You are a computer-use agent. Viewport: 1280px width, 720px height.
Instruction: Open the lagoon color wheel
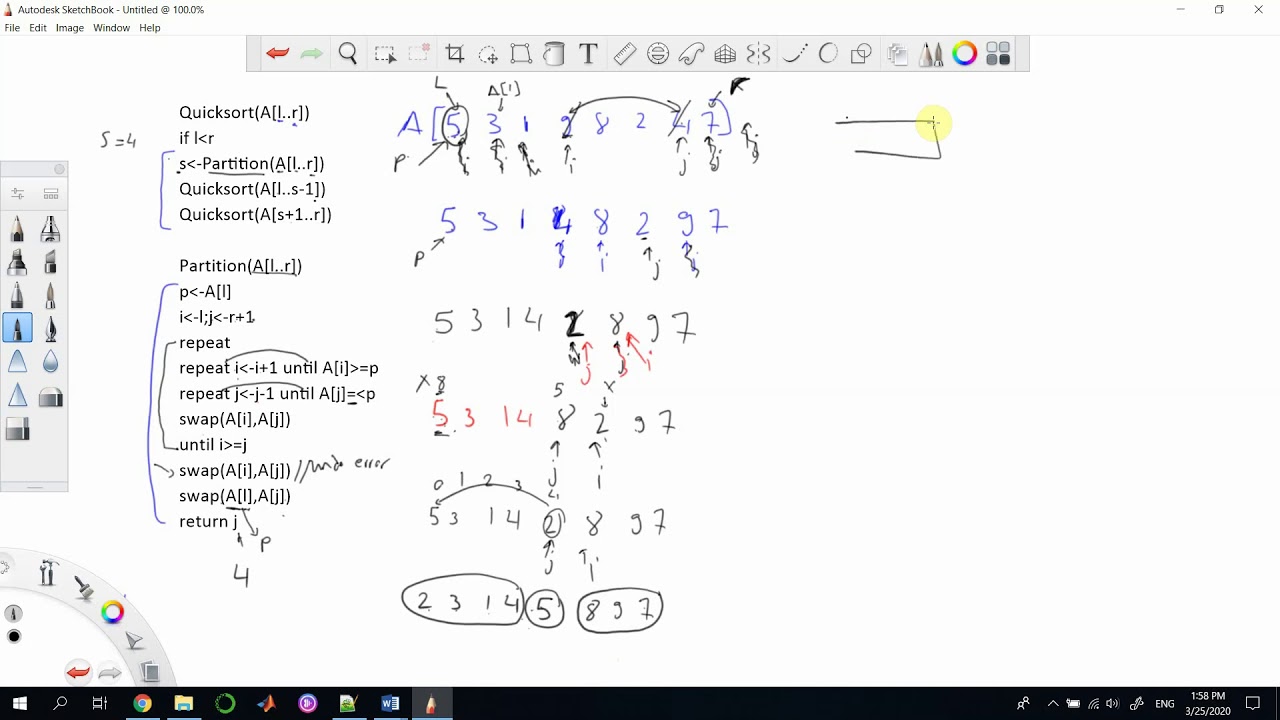pyautogui.click(x=112, y=612)
